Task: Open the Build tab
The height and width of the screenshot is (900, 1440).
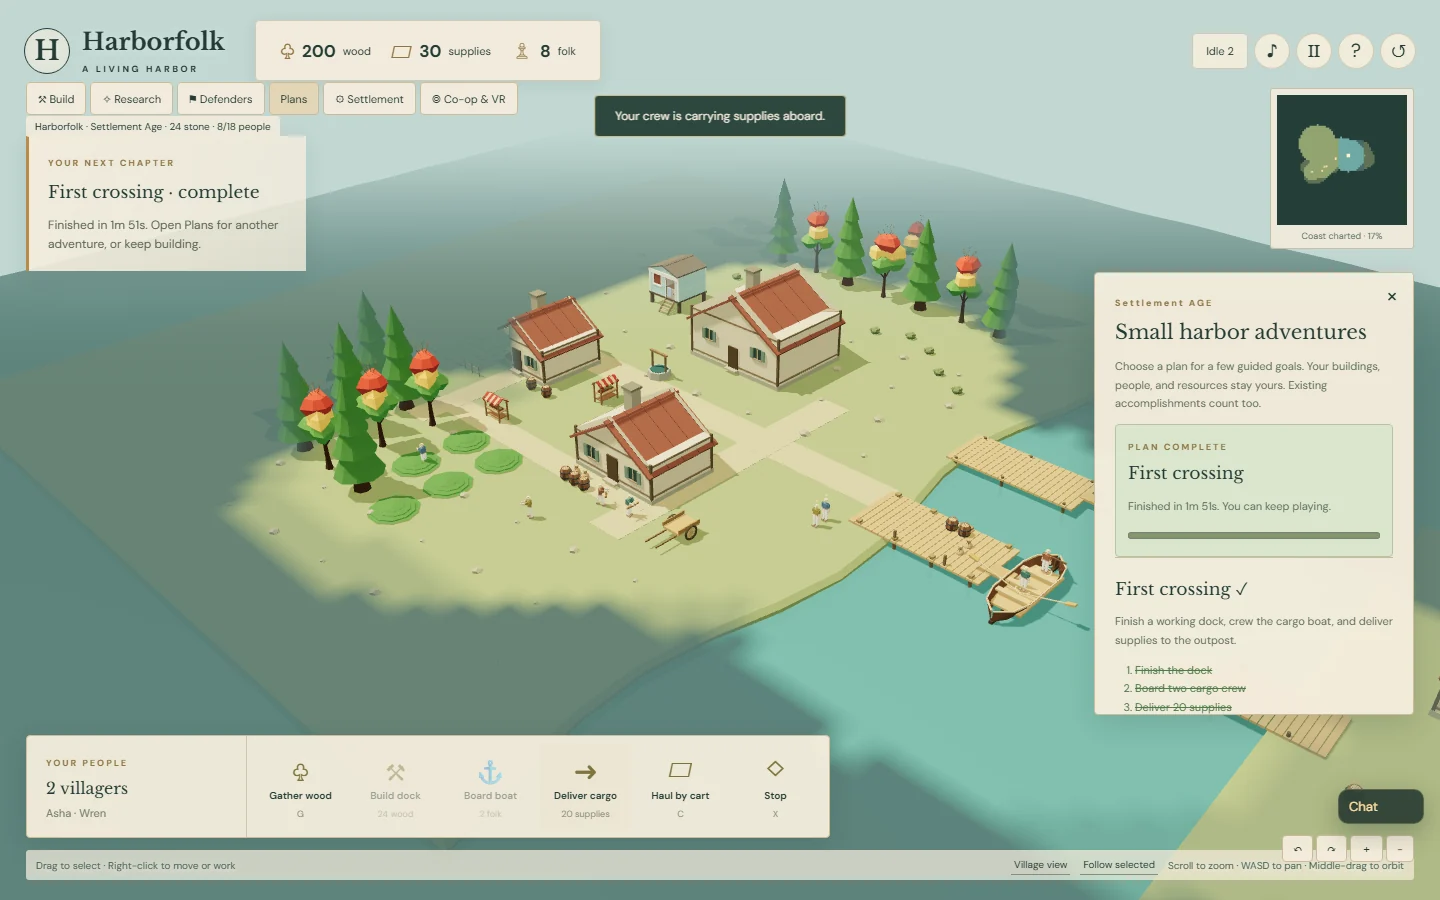Action: 56,99
